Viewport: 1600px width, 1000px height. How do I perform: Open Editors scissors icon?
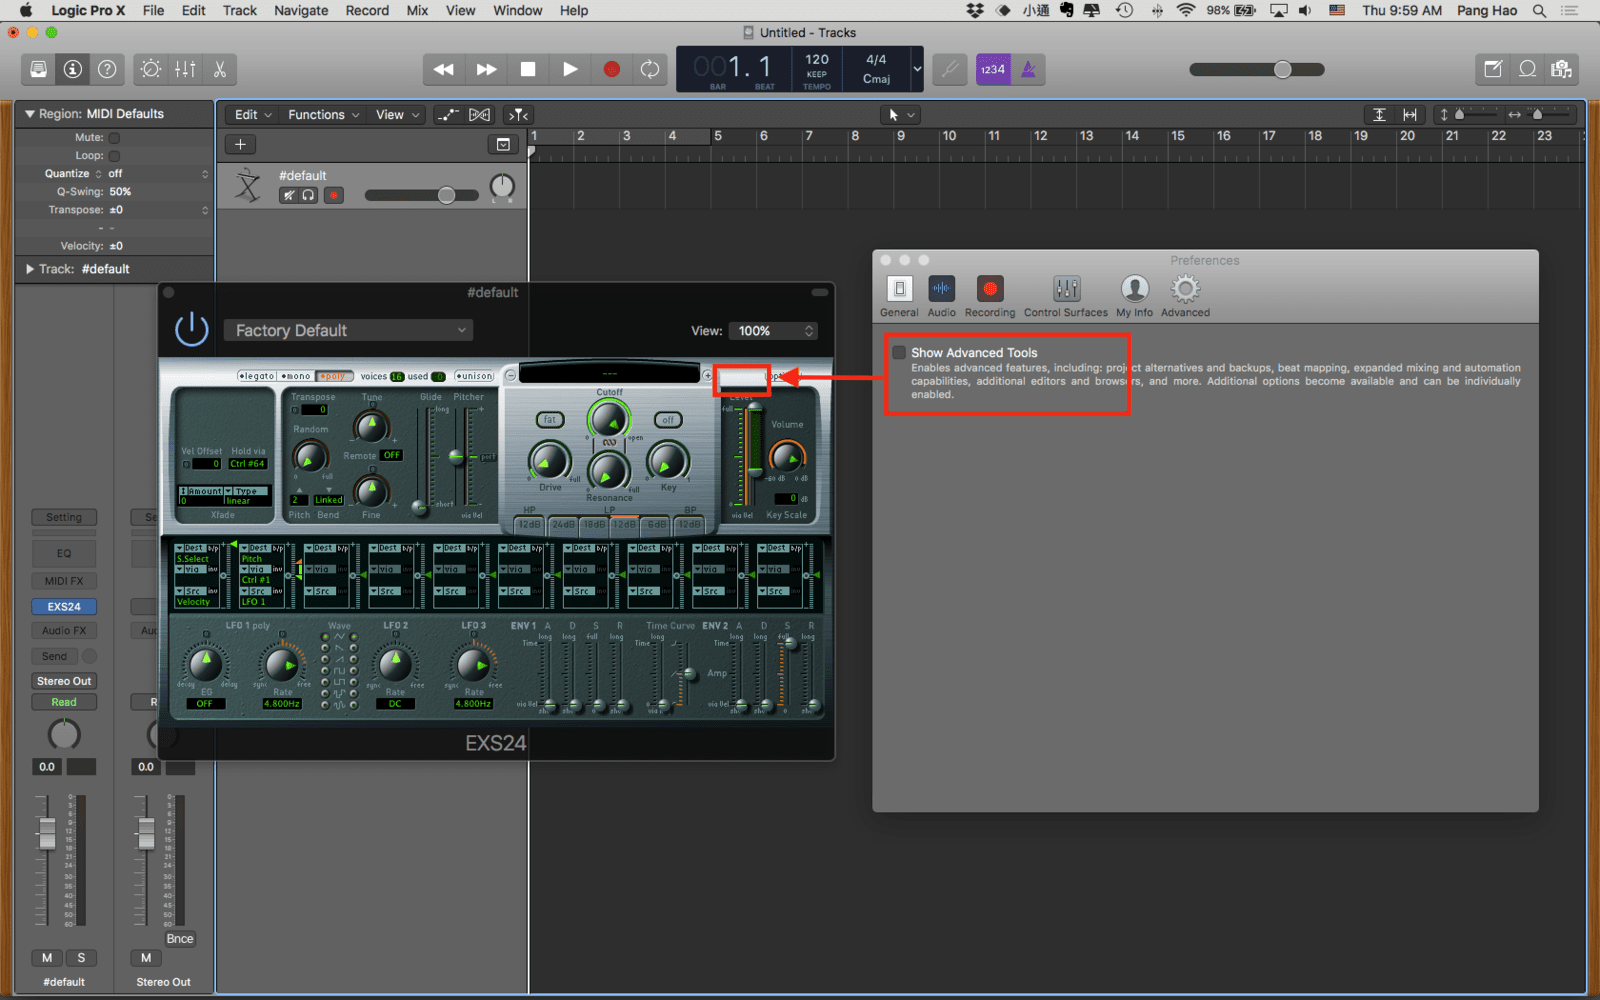220,69
